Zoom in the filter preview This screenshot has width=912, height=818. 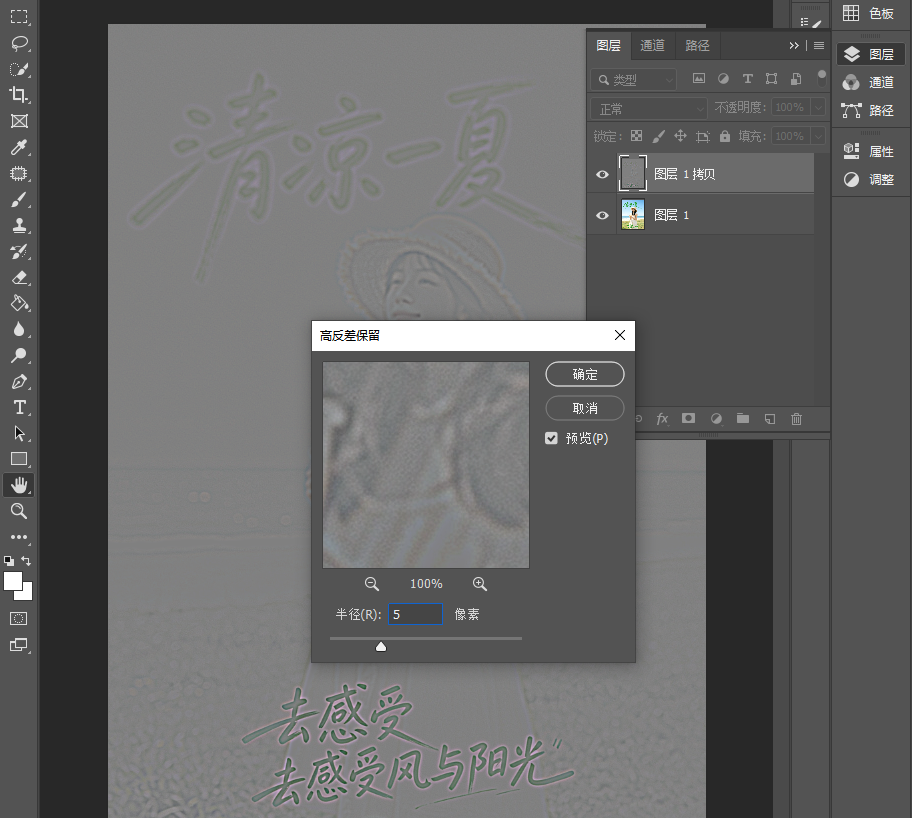point(480,584)
